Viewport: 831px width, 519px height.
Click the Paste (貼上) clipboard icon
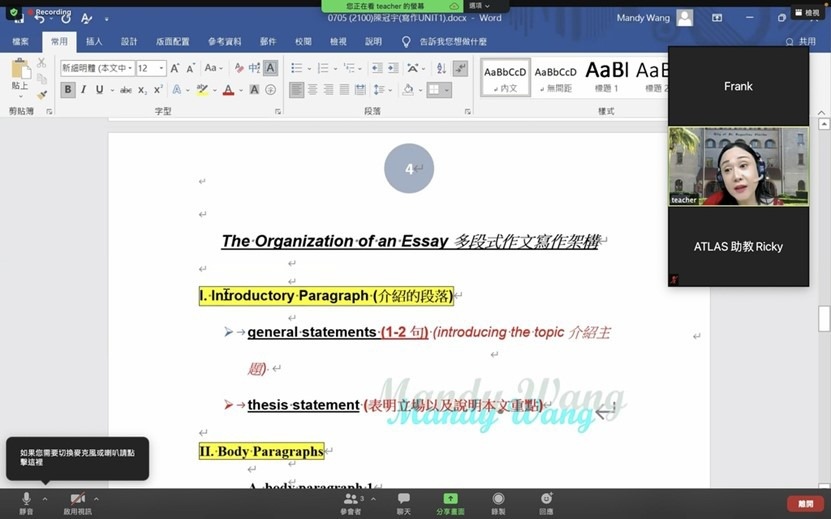pyautogui.click(x=20, y=69)
